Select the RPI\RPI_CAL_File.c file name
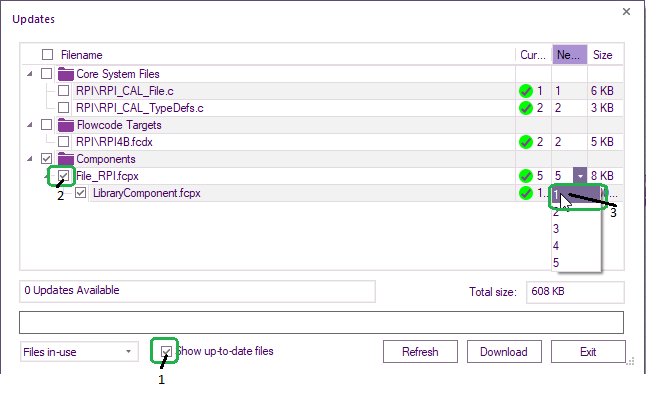Screen dimensions: 653x394 125,91
